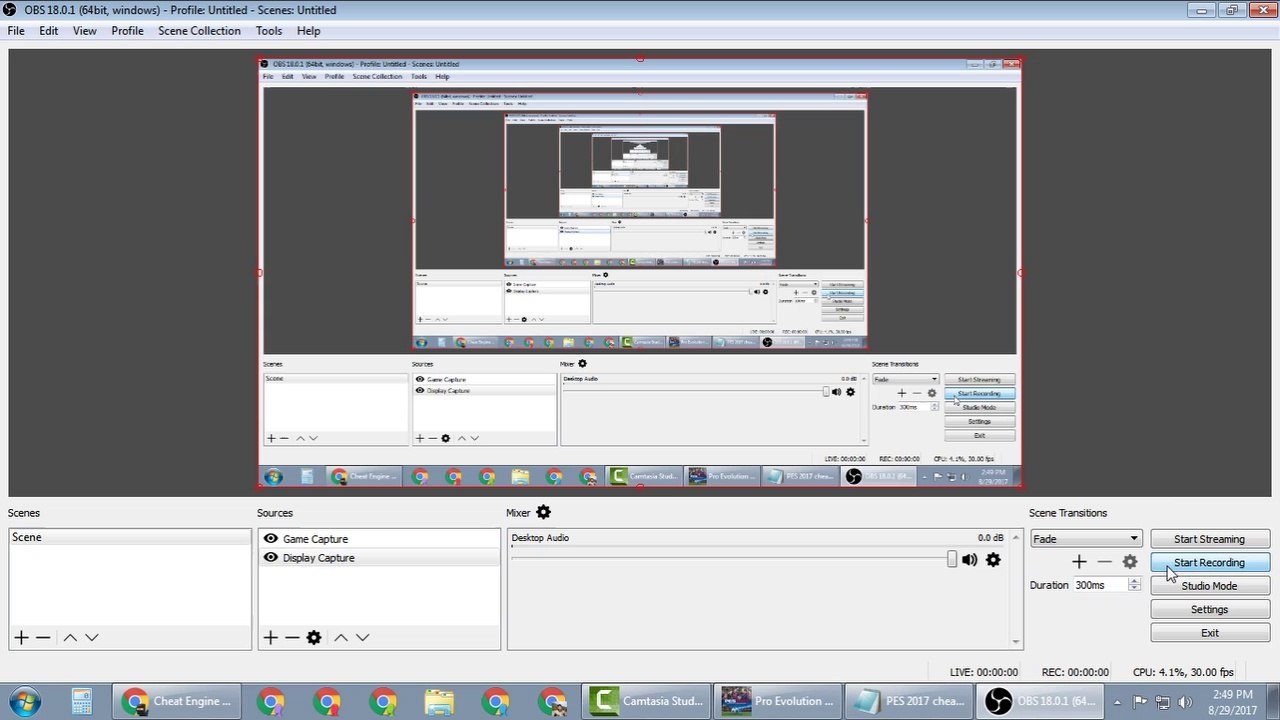Click Start Streaming
Image resolution: width=1280 pixels, height=720 pixels.
point(1209,539)
